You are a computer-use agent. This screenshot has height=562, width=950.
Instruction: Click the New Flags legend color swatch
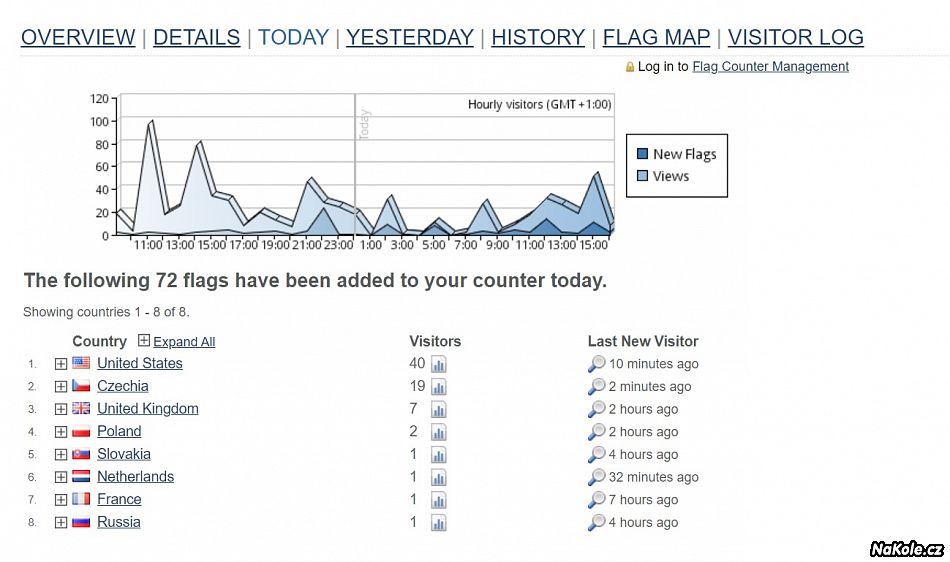point(643,154)
